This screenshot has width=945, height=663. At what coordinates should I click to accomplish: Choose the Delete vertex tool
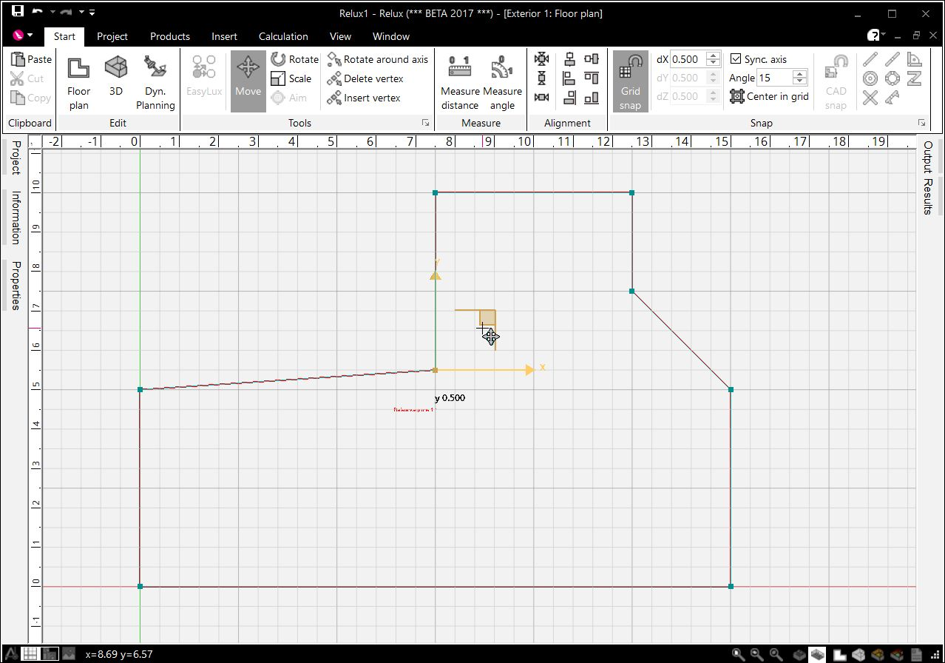(365, 78)
